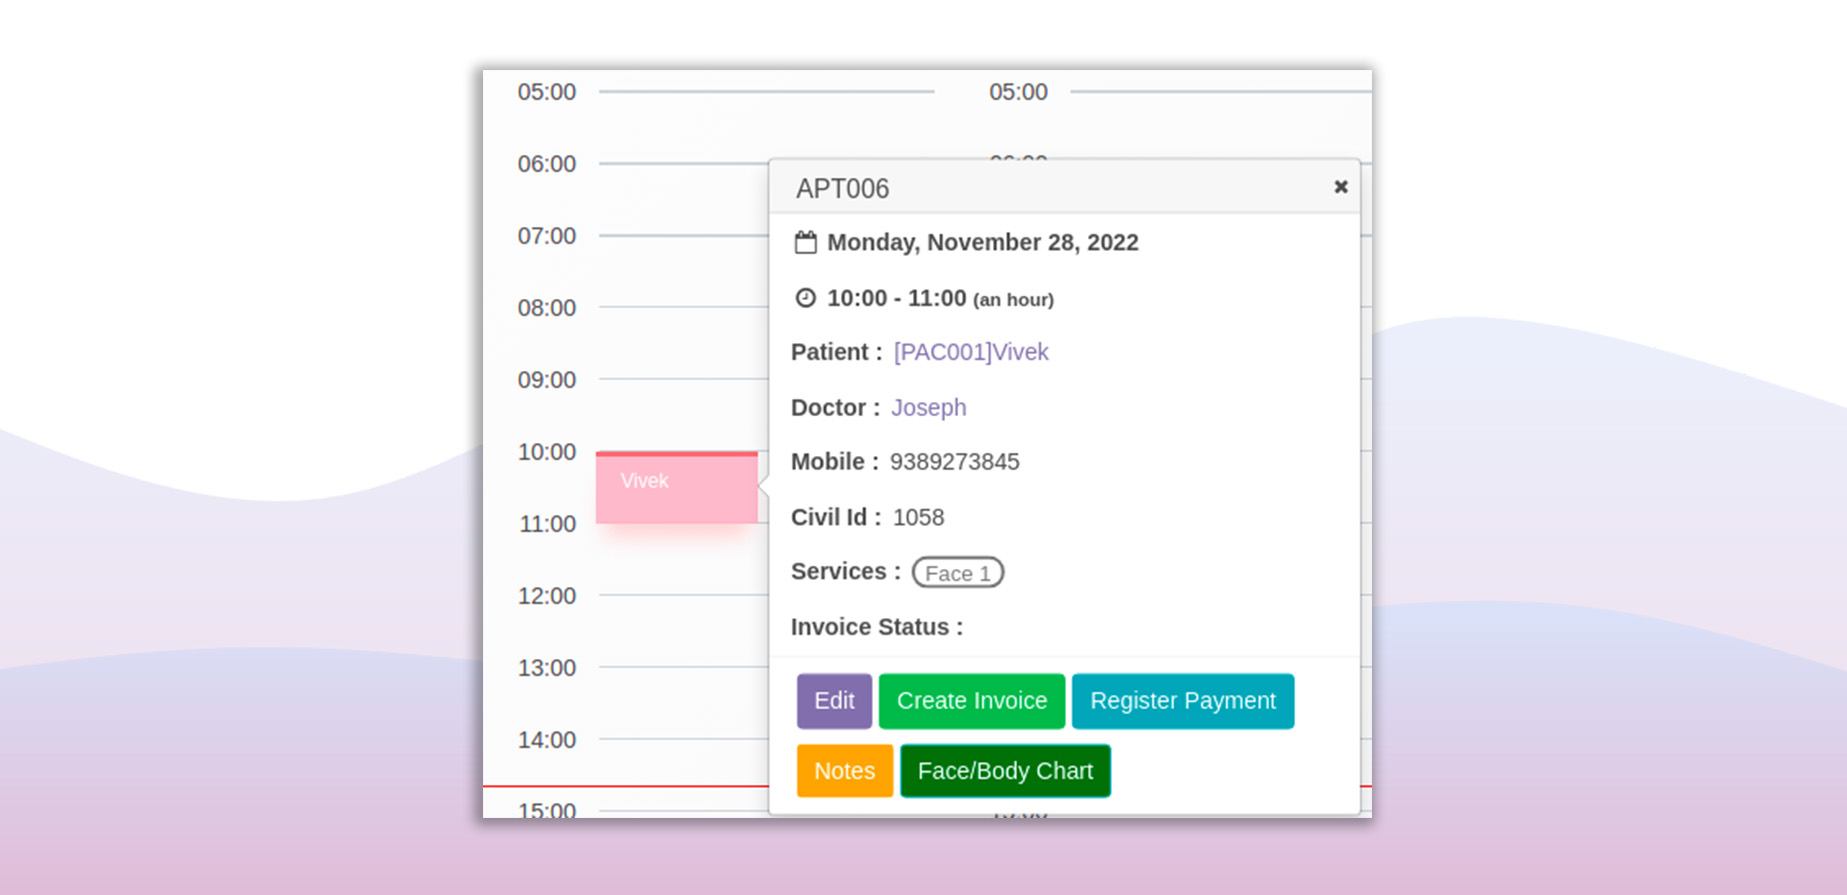Click the Register Payment button

[1182, 701]
